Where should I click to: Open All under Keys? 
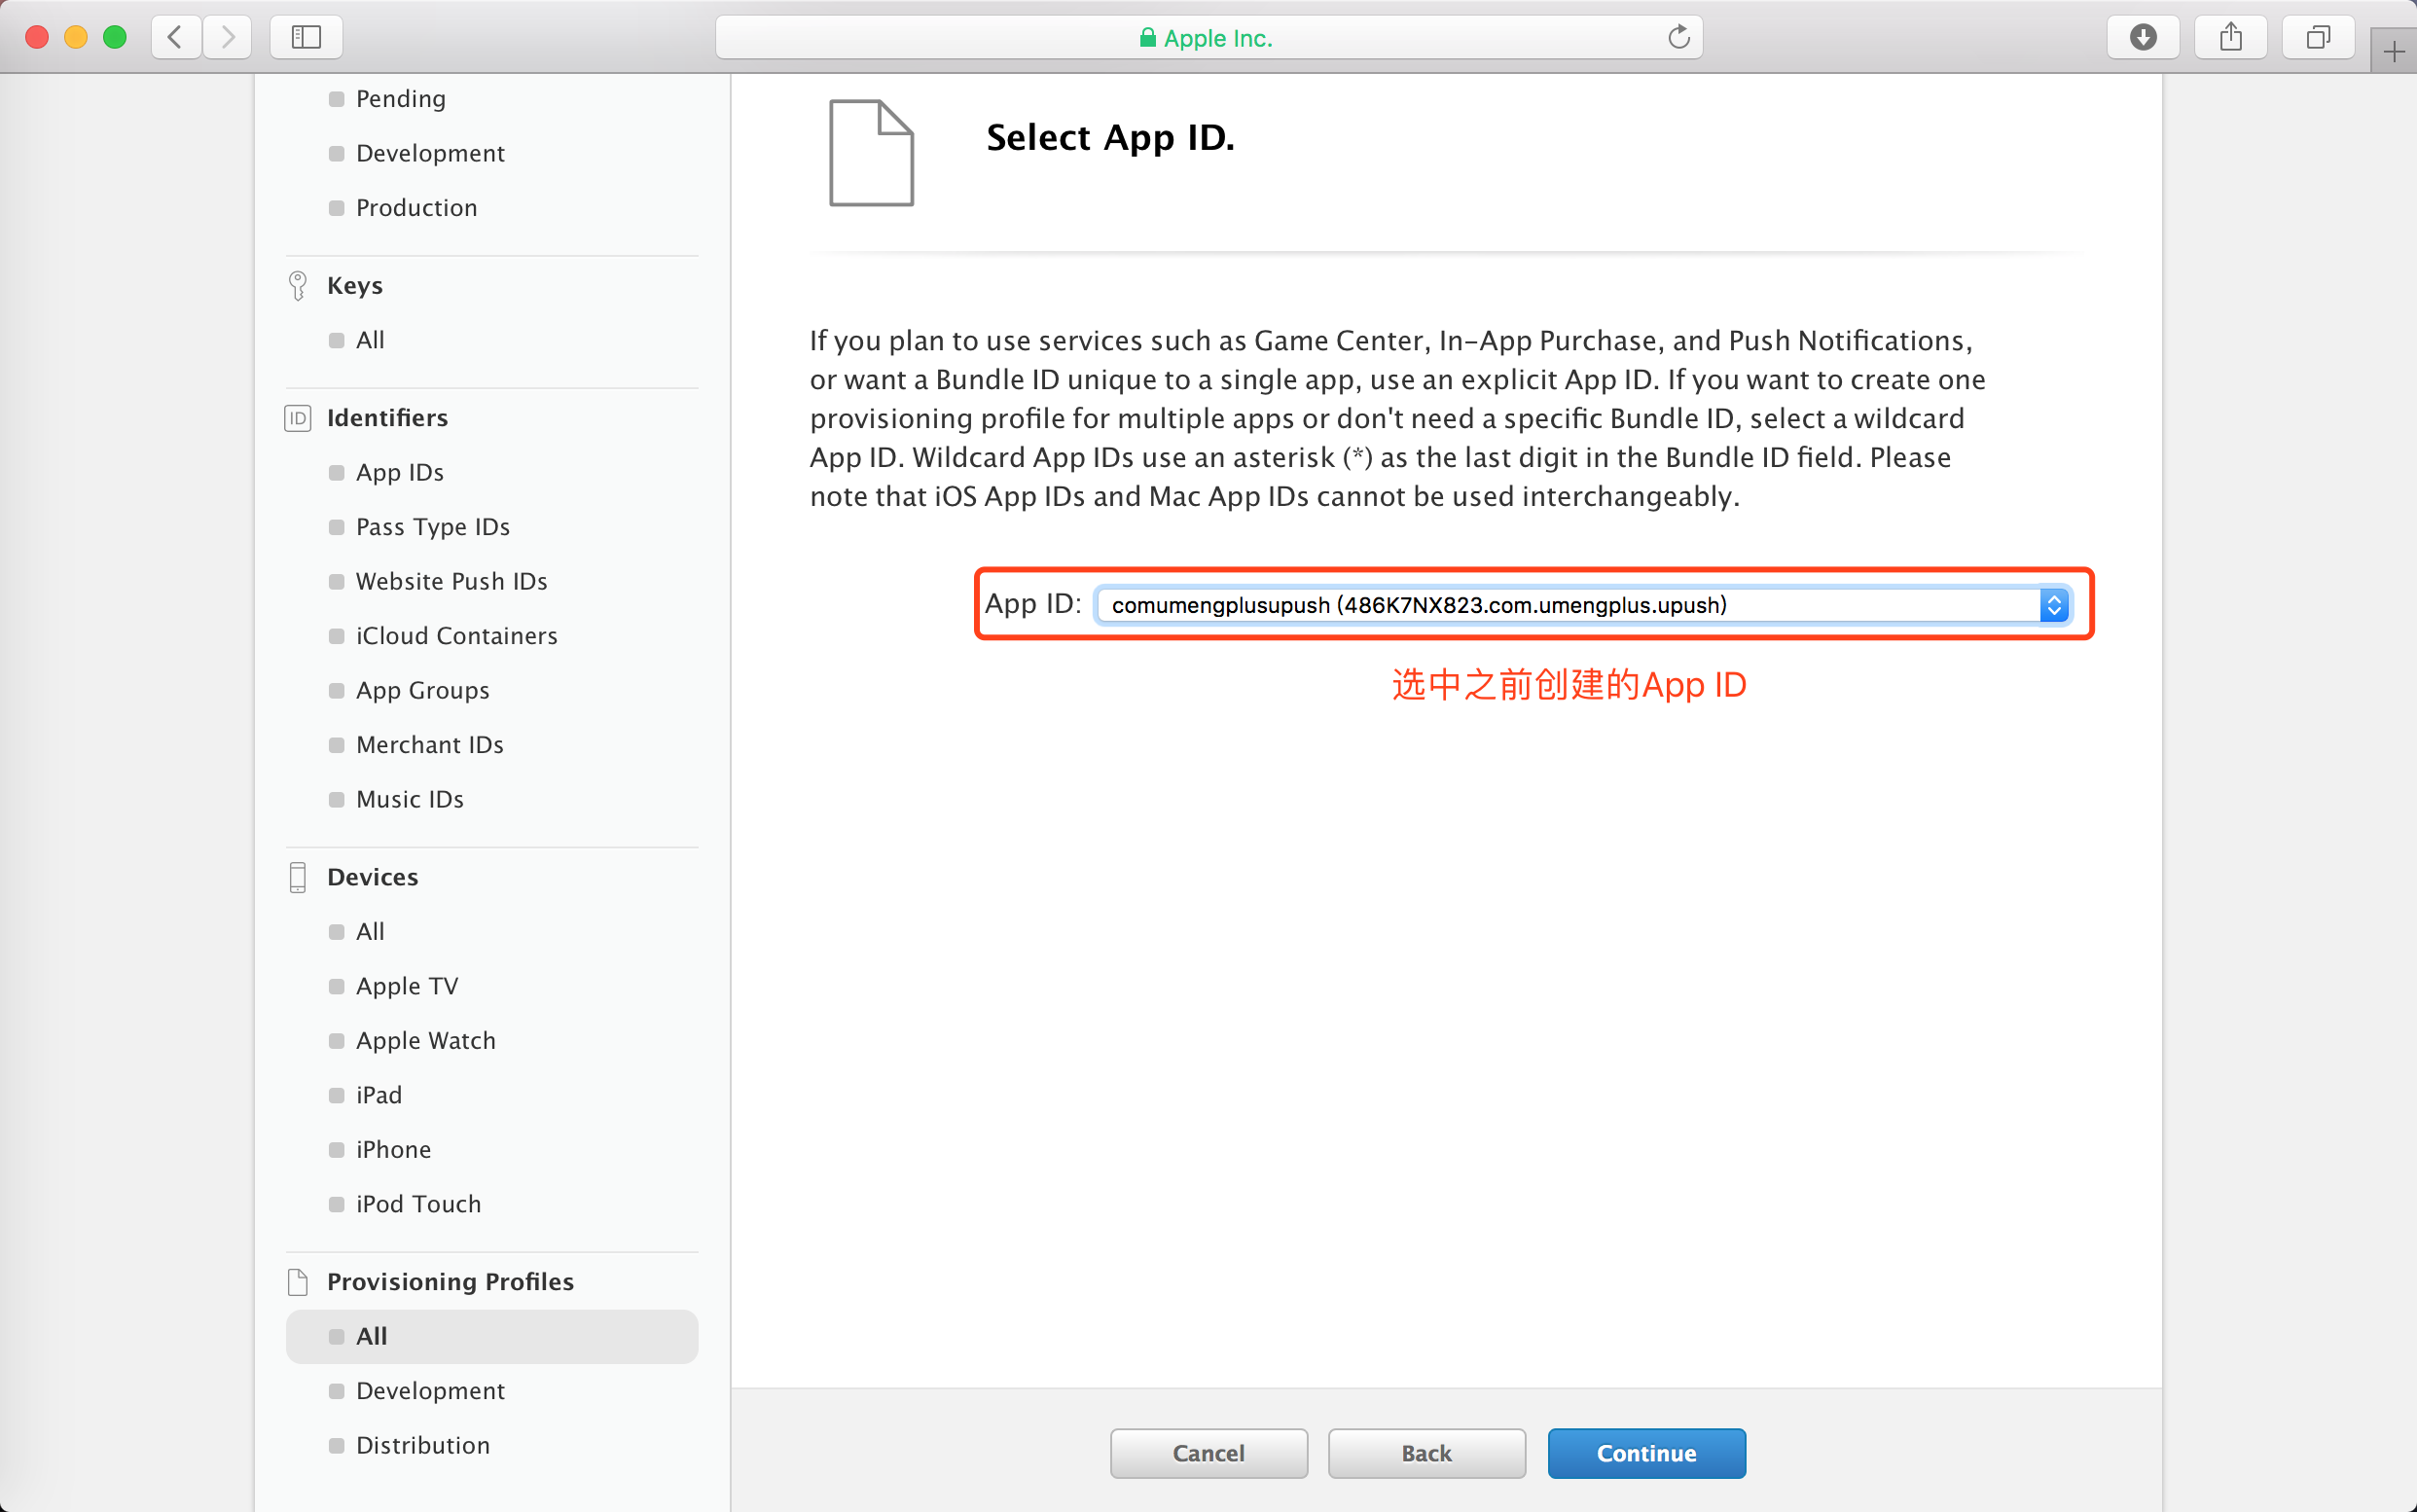[x=370, y=340]
